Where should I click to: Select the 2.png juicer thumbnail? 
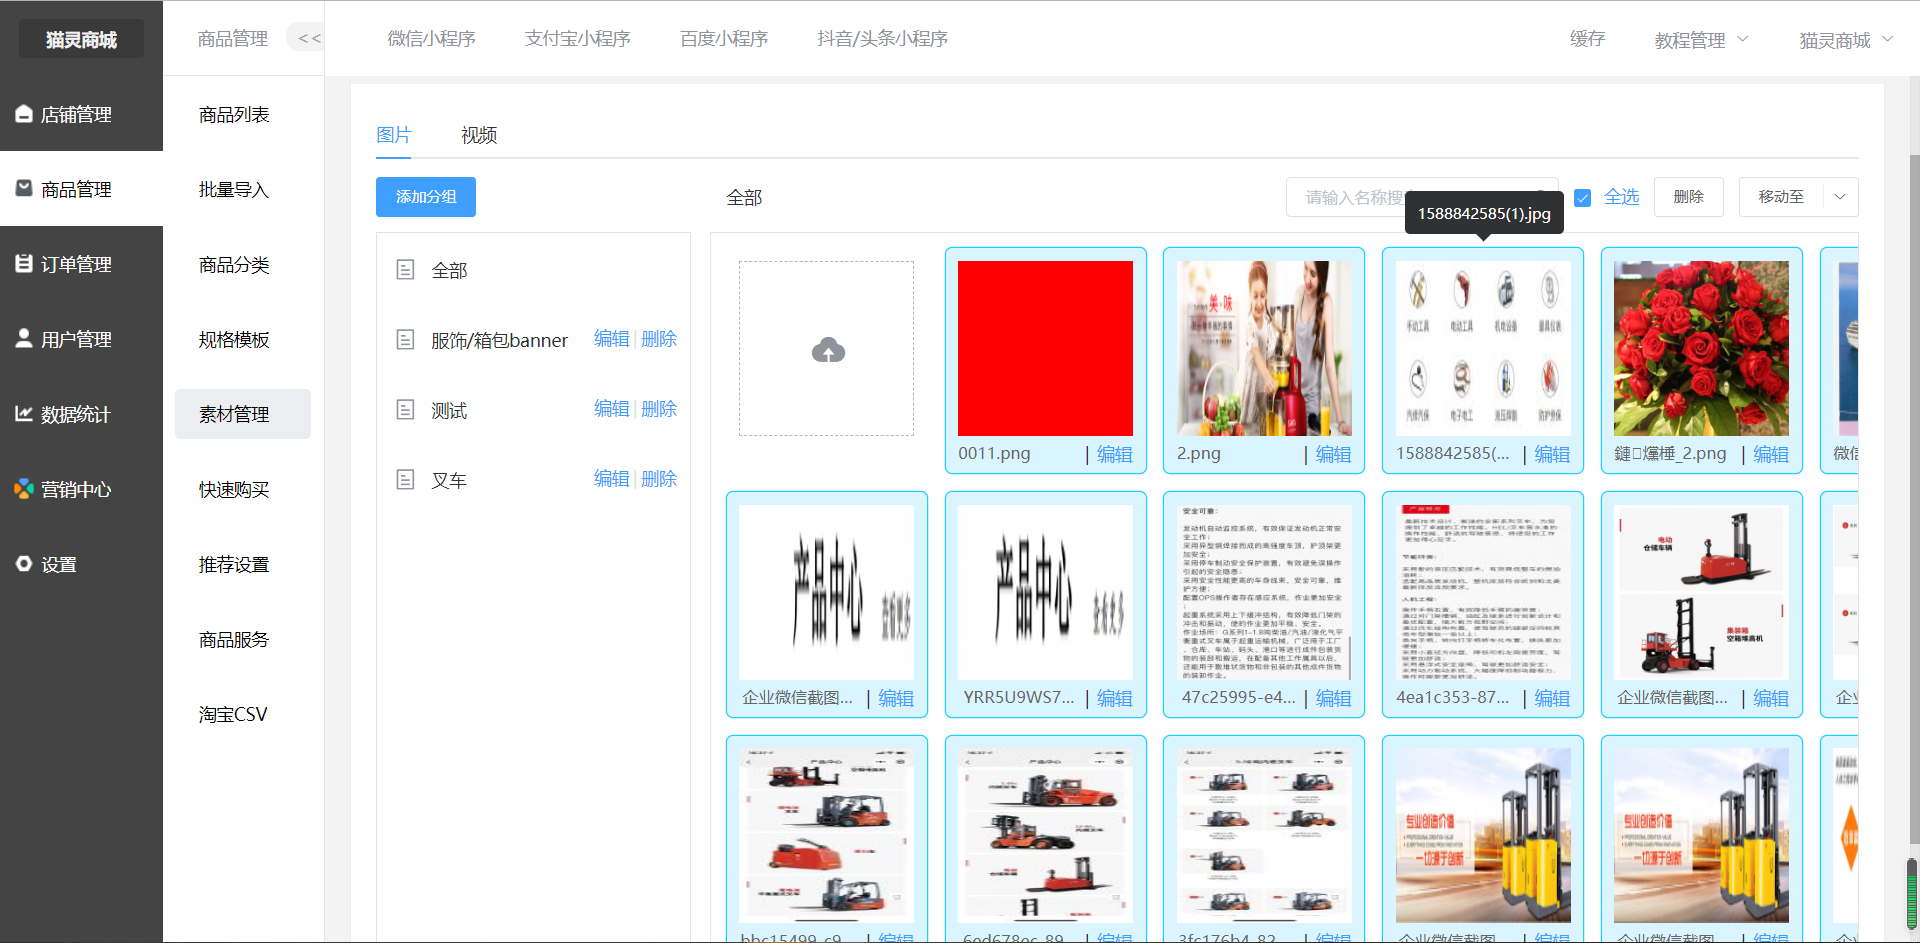click(1264, 348)
